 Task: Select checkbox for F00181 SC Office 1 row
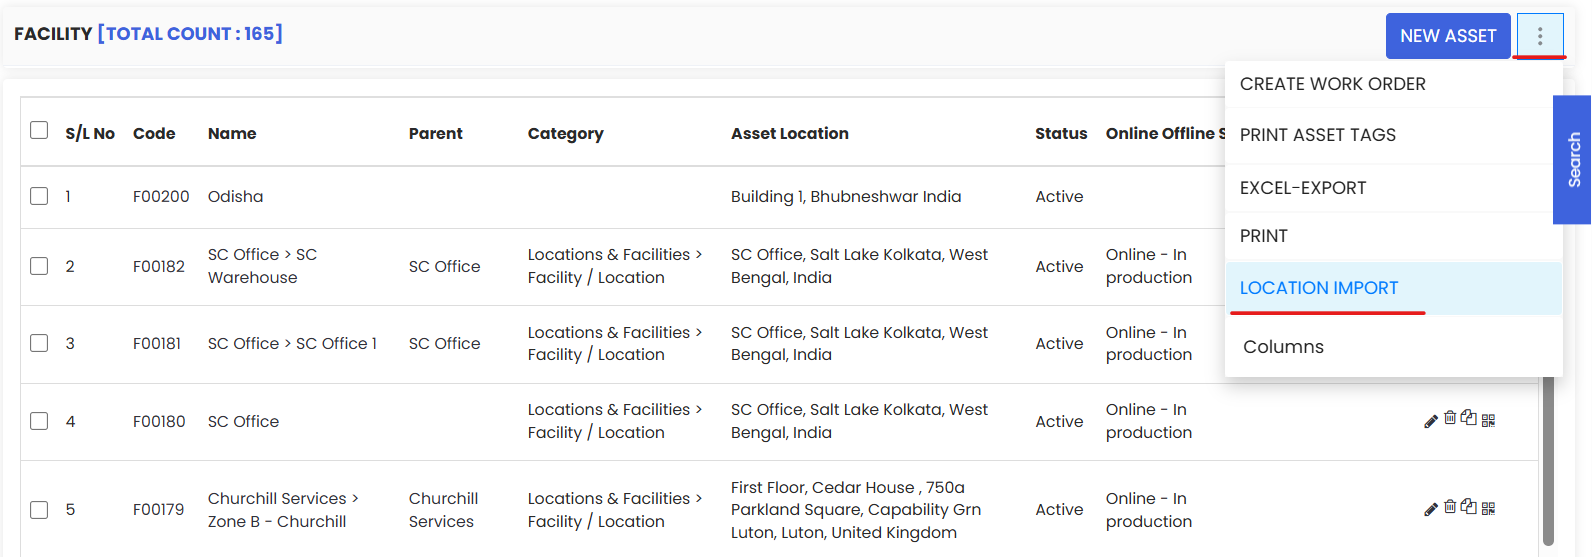[x=39, y=343]
